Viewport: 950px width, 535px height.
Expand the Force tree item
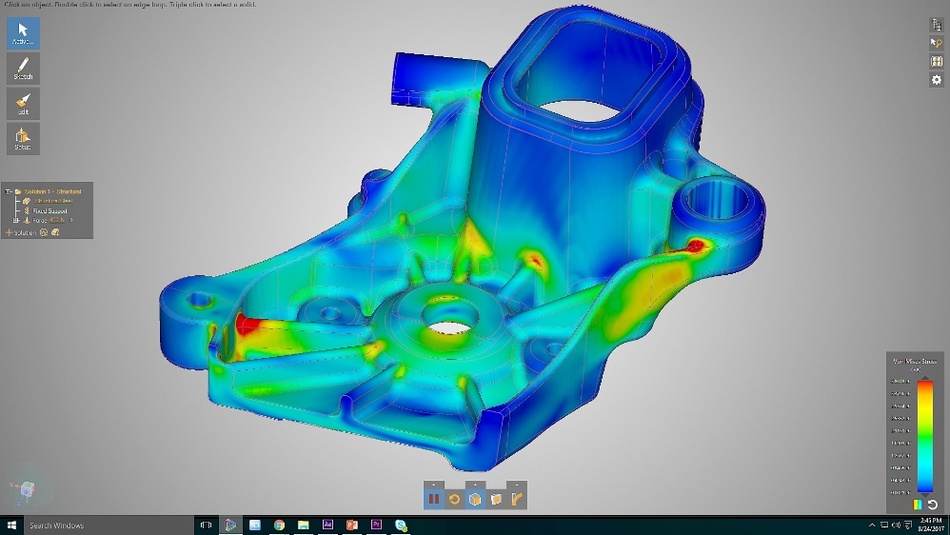tap(16, 221)
